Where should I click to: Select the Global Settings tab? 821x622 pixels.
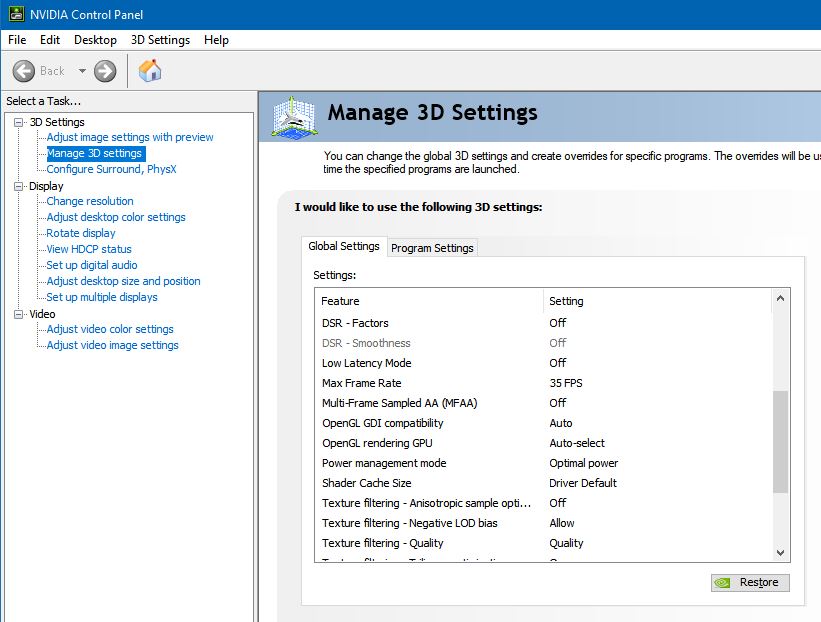click(x=344, y=246)
